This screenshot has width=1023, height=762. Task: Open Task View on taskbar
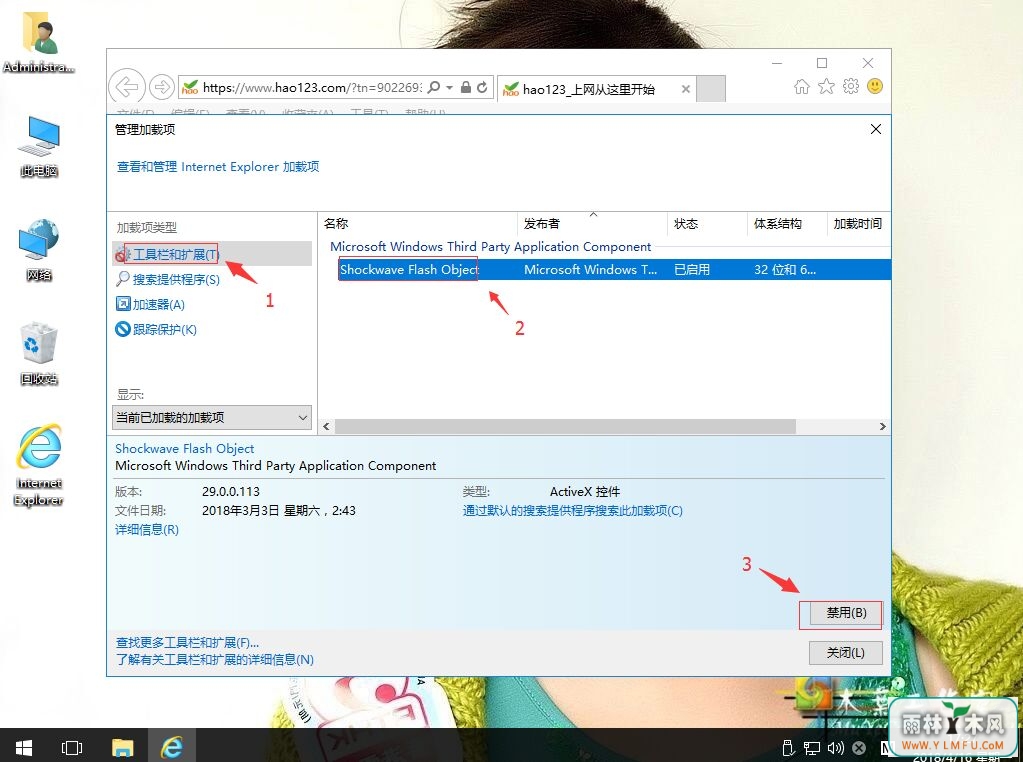click(x=72, y=748)
